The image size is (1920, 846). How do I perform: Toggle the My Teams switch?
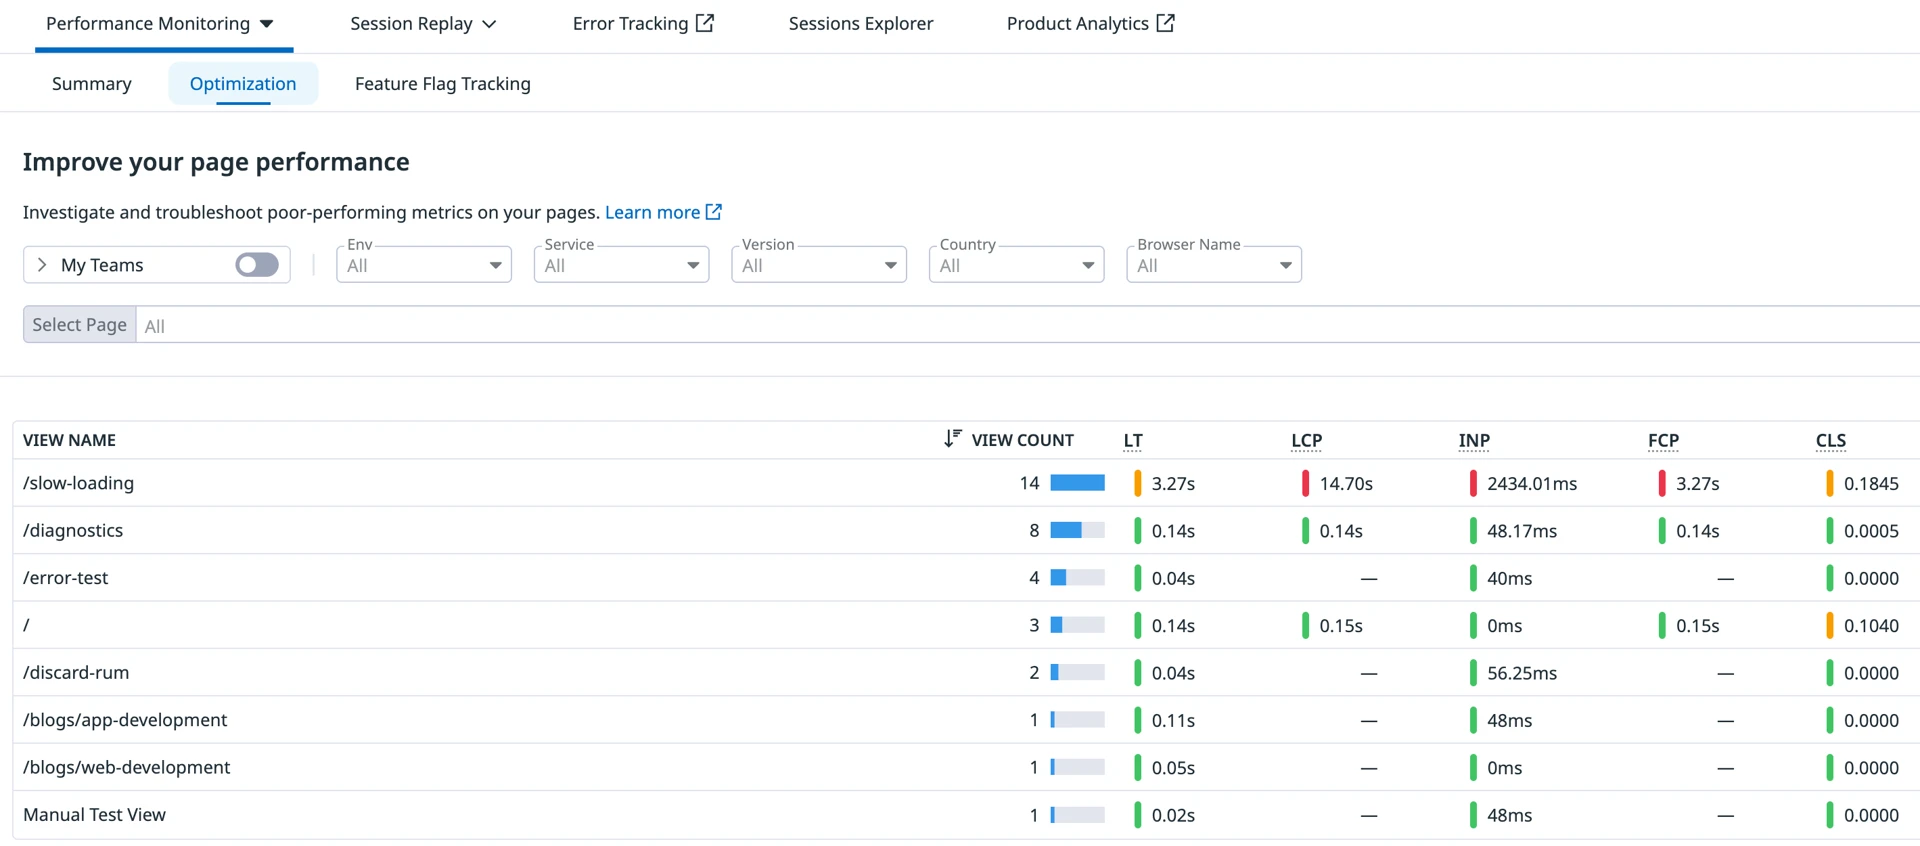(x=257, y=265)
